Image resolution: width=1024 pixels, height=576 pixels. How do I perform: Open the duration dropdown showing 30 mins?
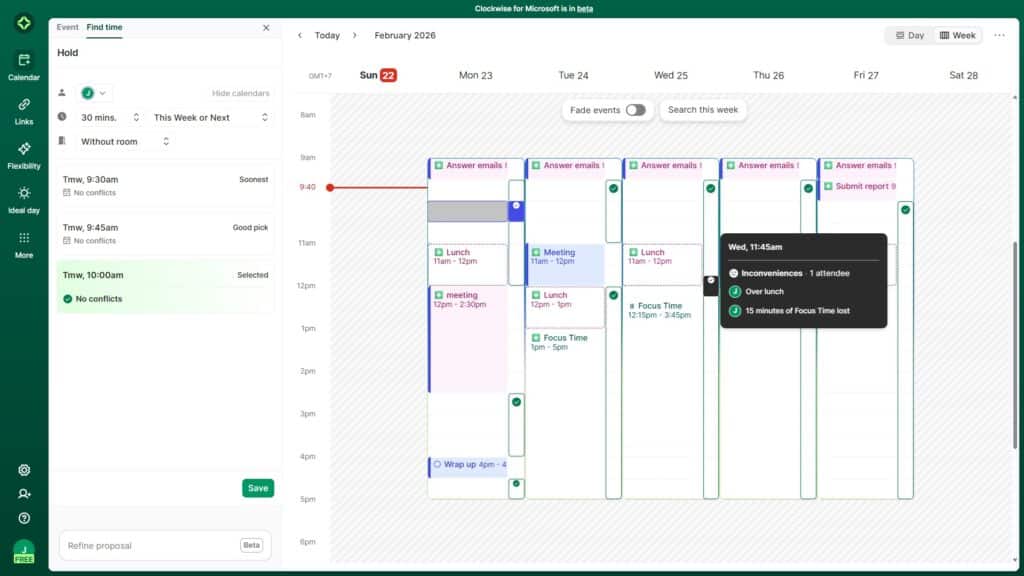pyautogui.click(x=107, y=116)
